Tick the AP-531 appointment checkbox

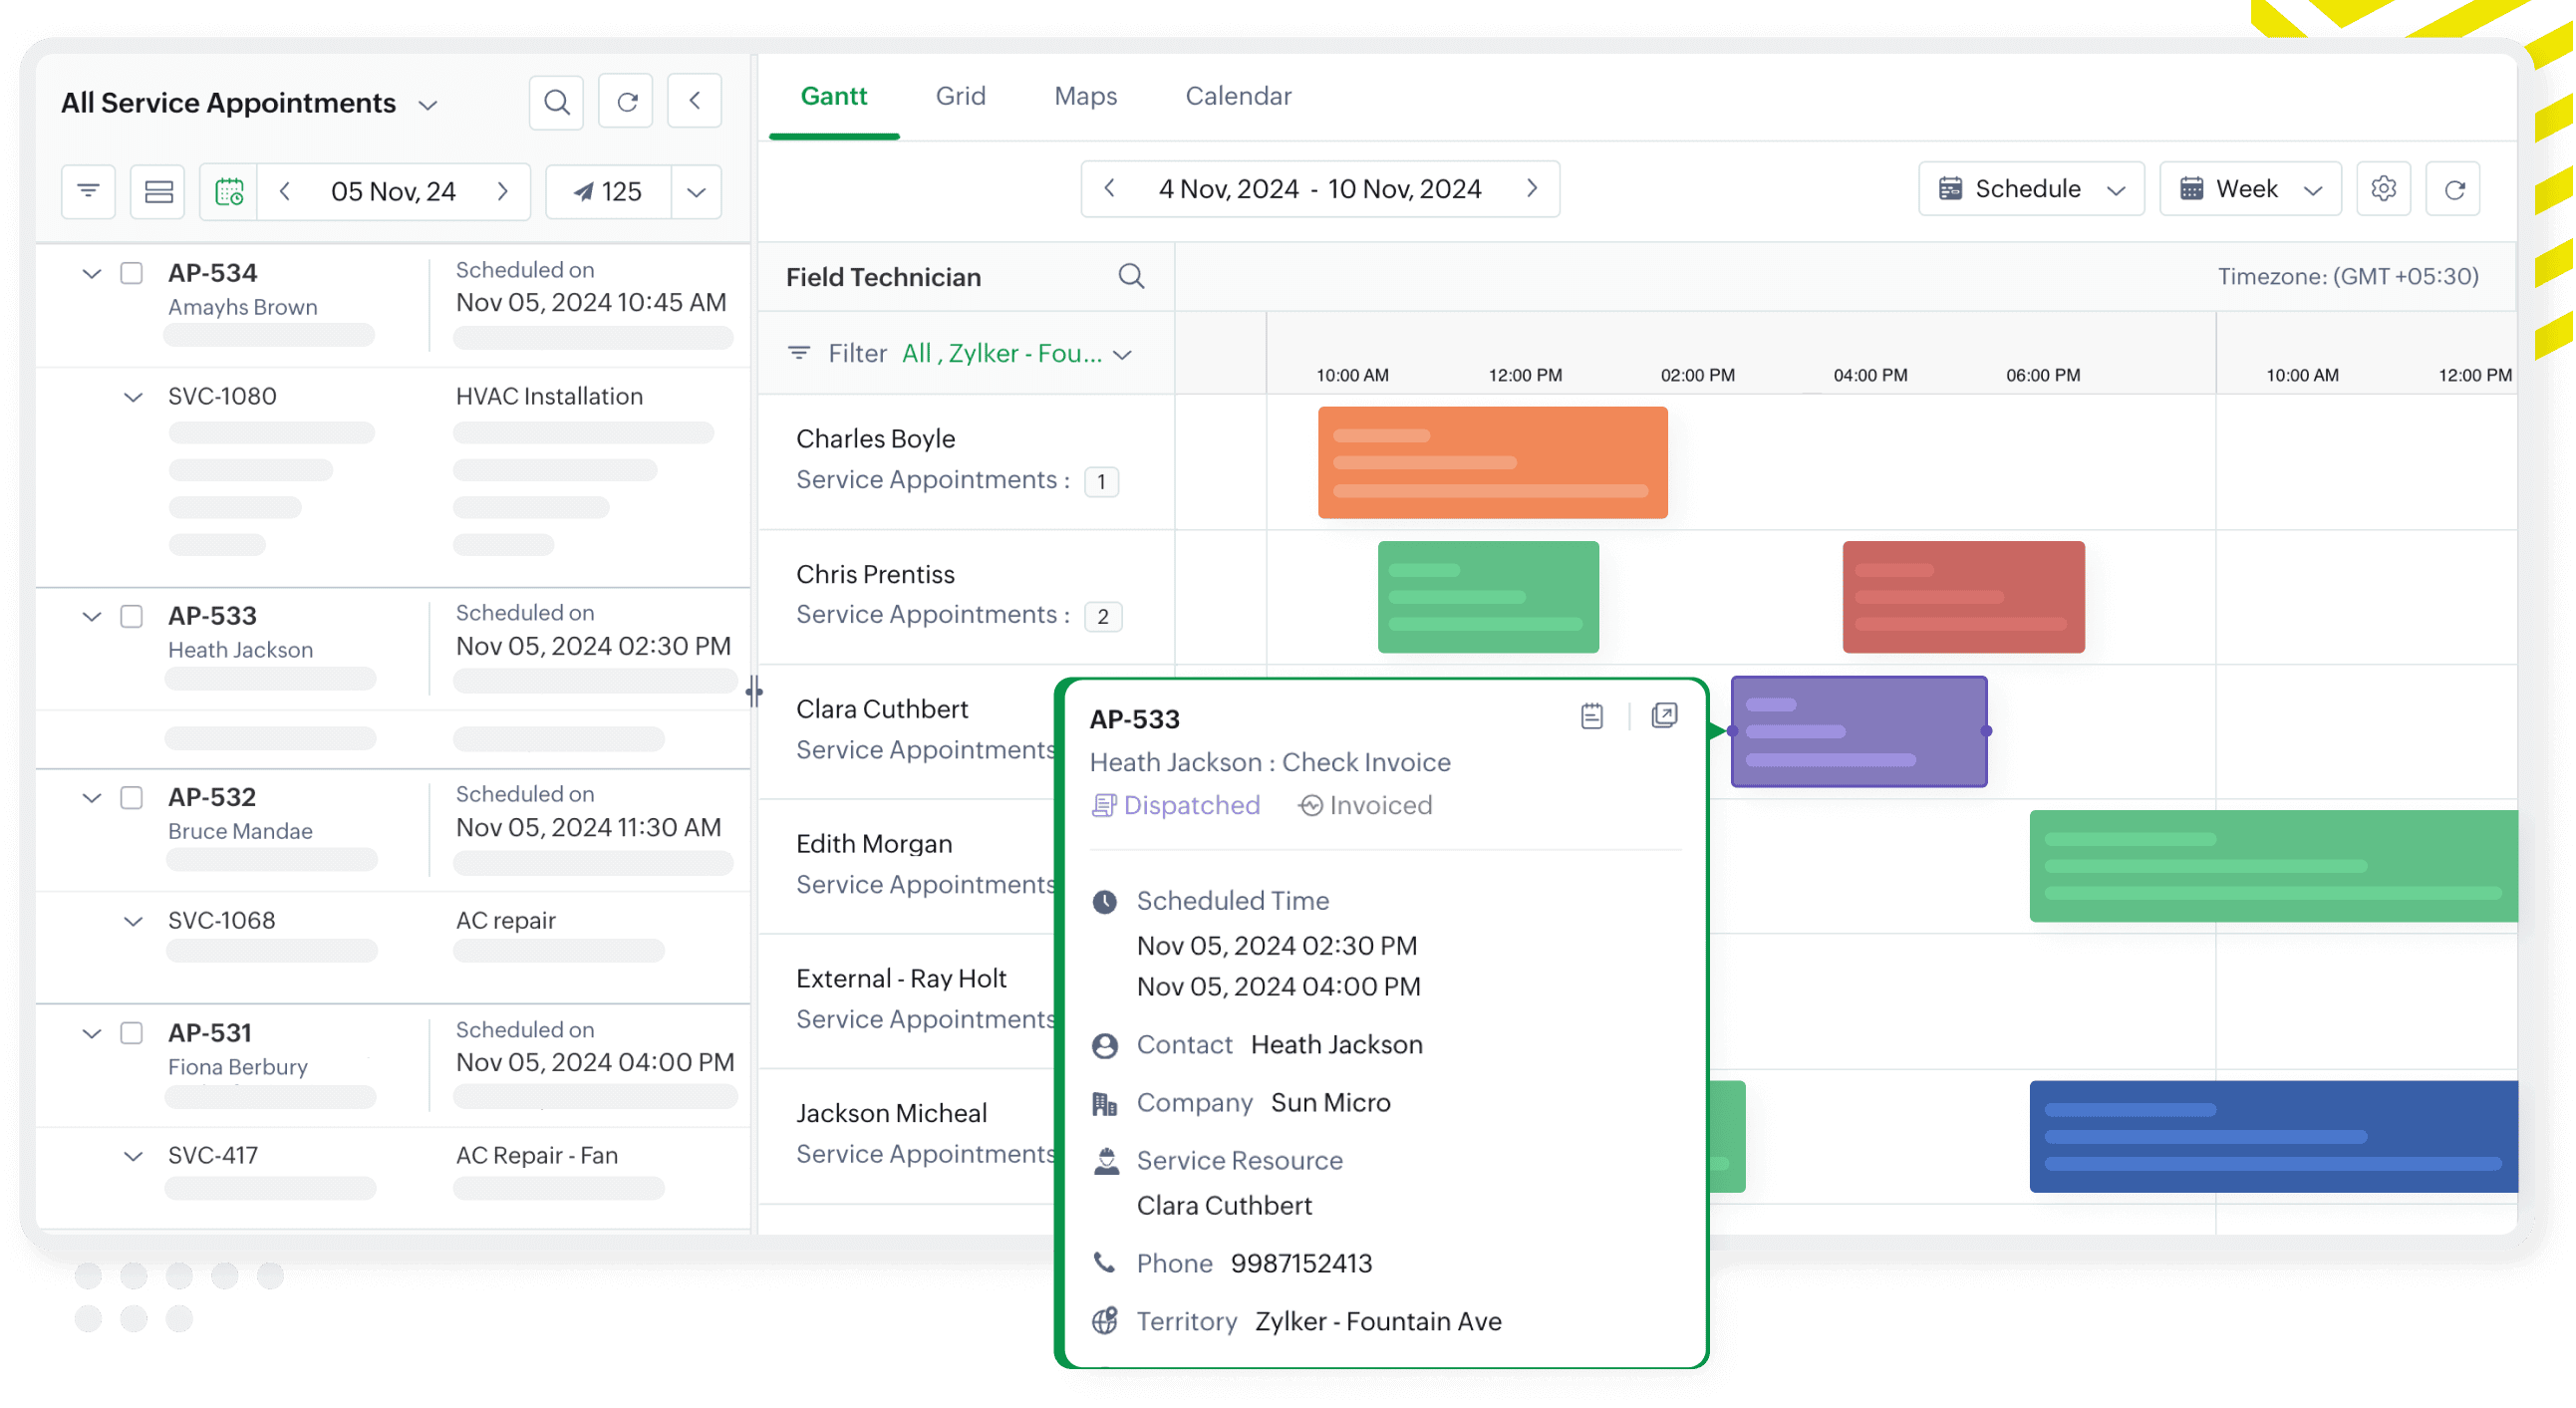point(132,1033)
